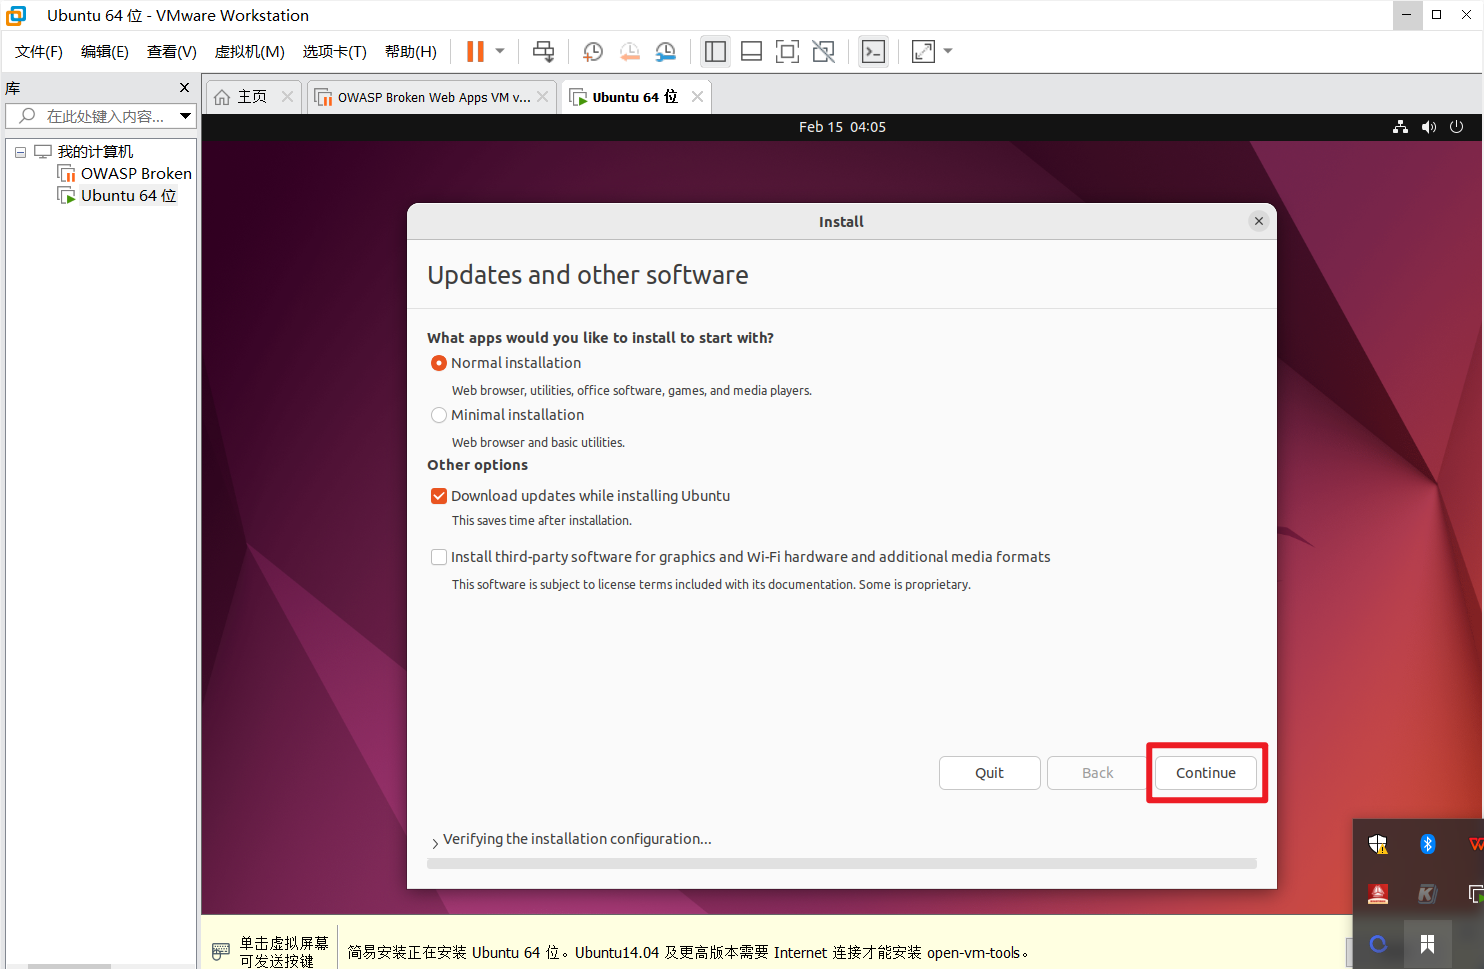Click the red application tray icon
This screenshot has width=1484, height=969.
(1378, 893)
